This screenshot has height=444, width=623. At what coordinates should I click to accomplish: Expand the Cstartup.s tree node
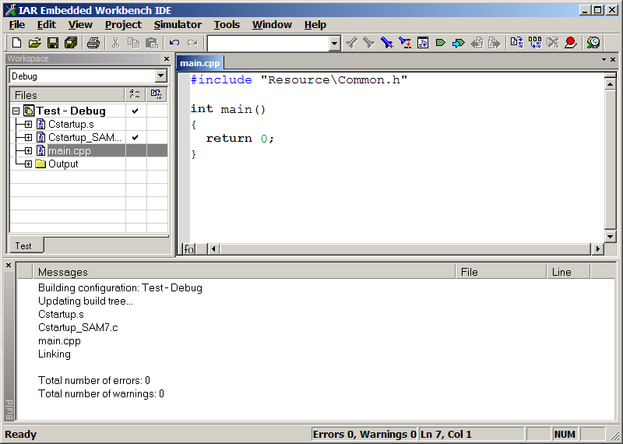pyautogui.click(x=28, y=124)
